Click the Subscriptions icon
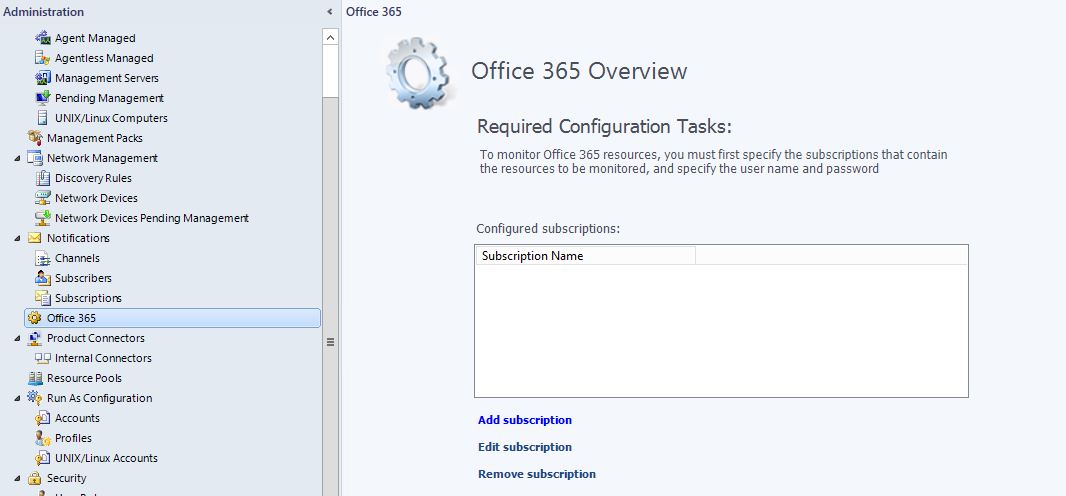Screen dimensions: 1066x496 (43, 298)
